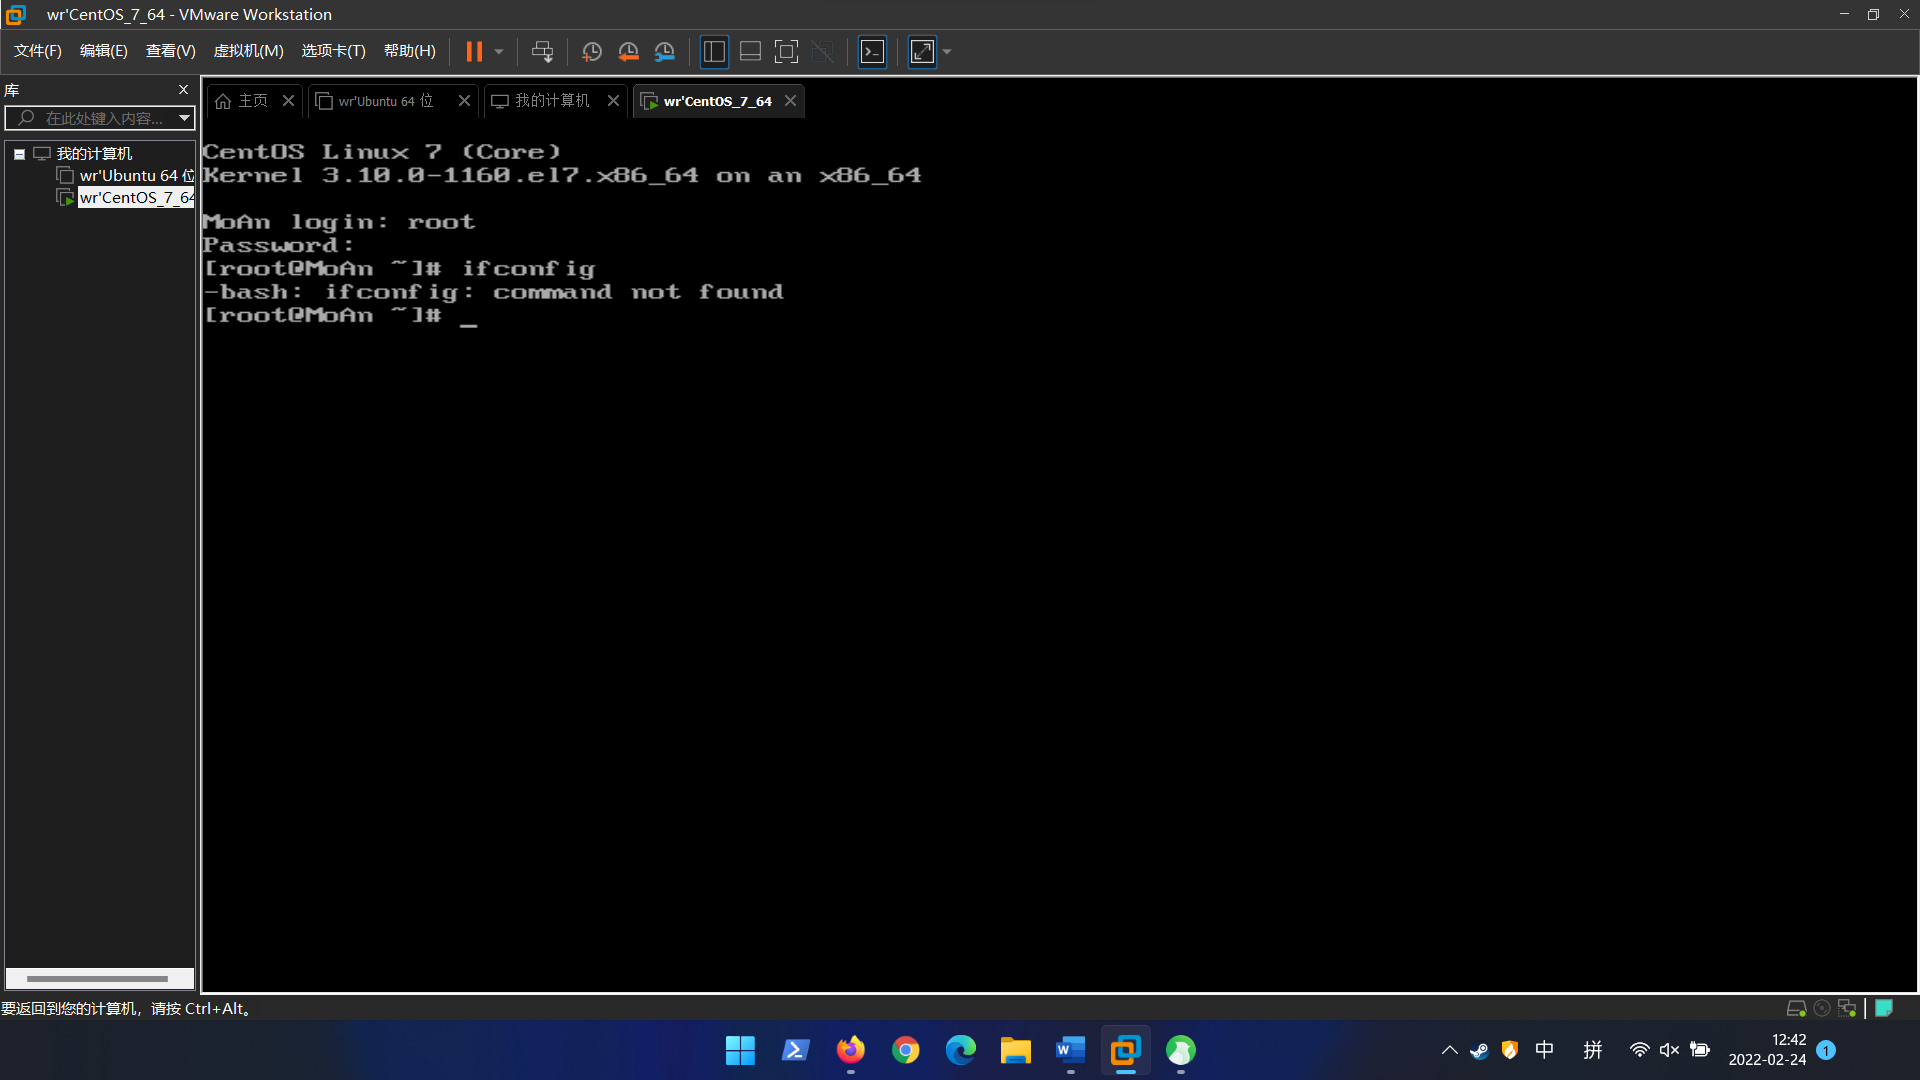
Task: Click Send Ctrl+Alt+Del icon
Action: click(542, 52)
